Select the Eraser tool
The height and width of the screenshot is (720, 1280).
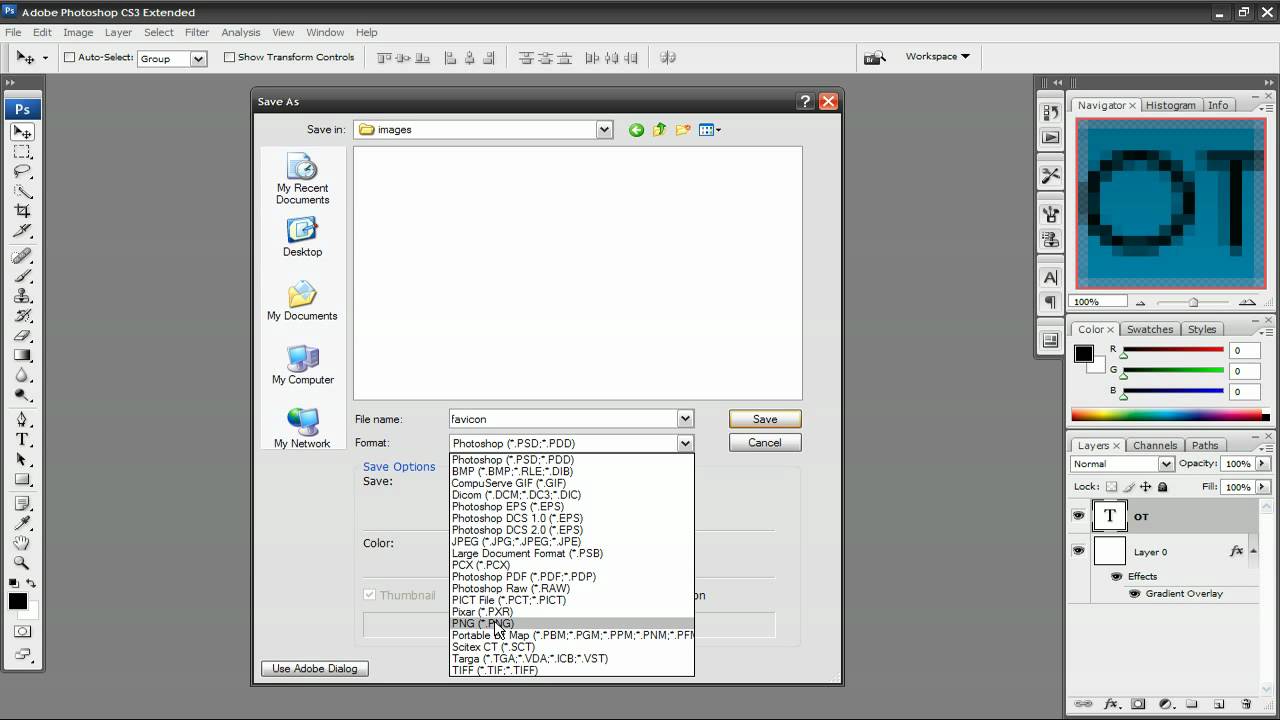coord(22,336)
